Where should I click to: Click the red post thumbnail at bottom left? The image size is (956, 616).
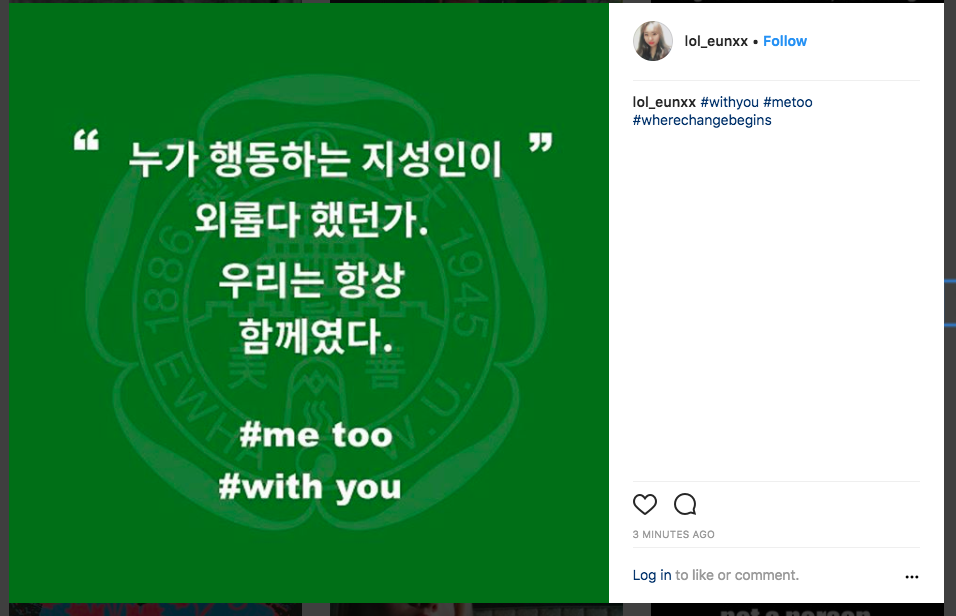(x=155, y=611)
